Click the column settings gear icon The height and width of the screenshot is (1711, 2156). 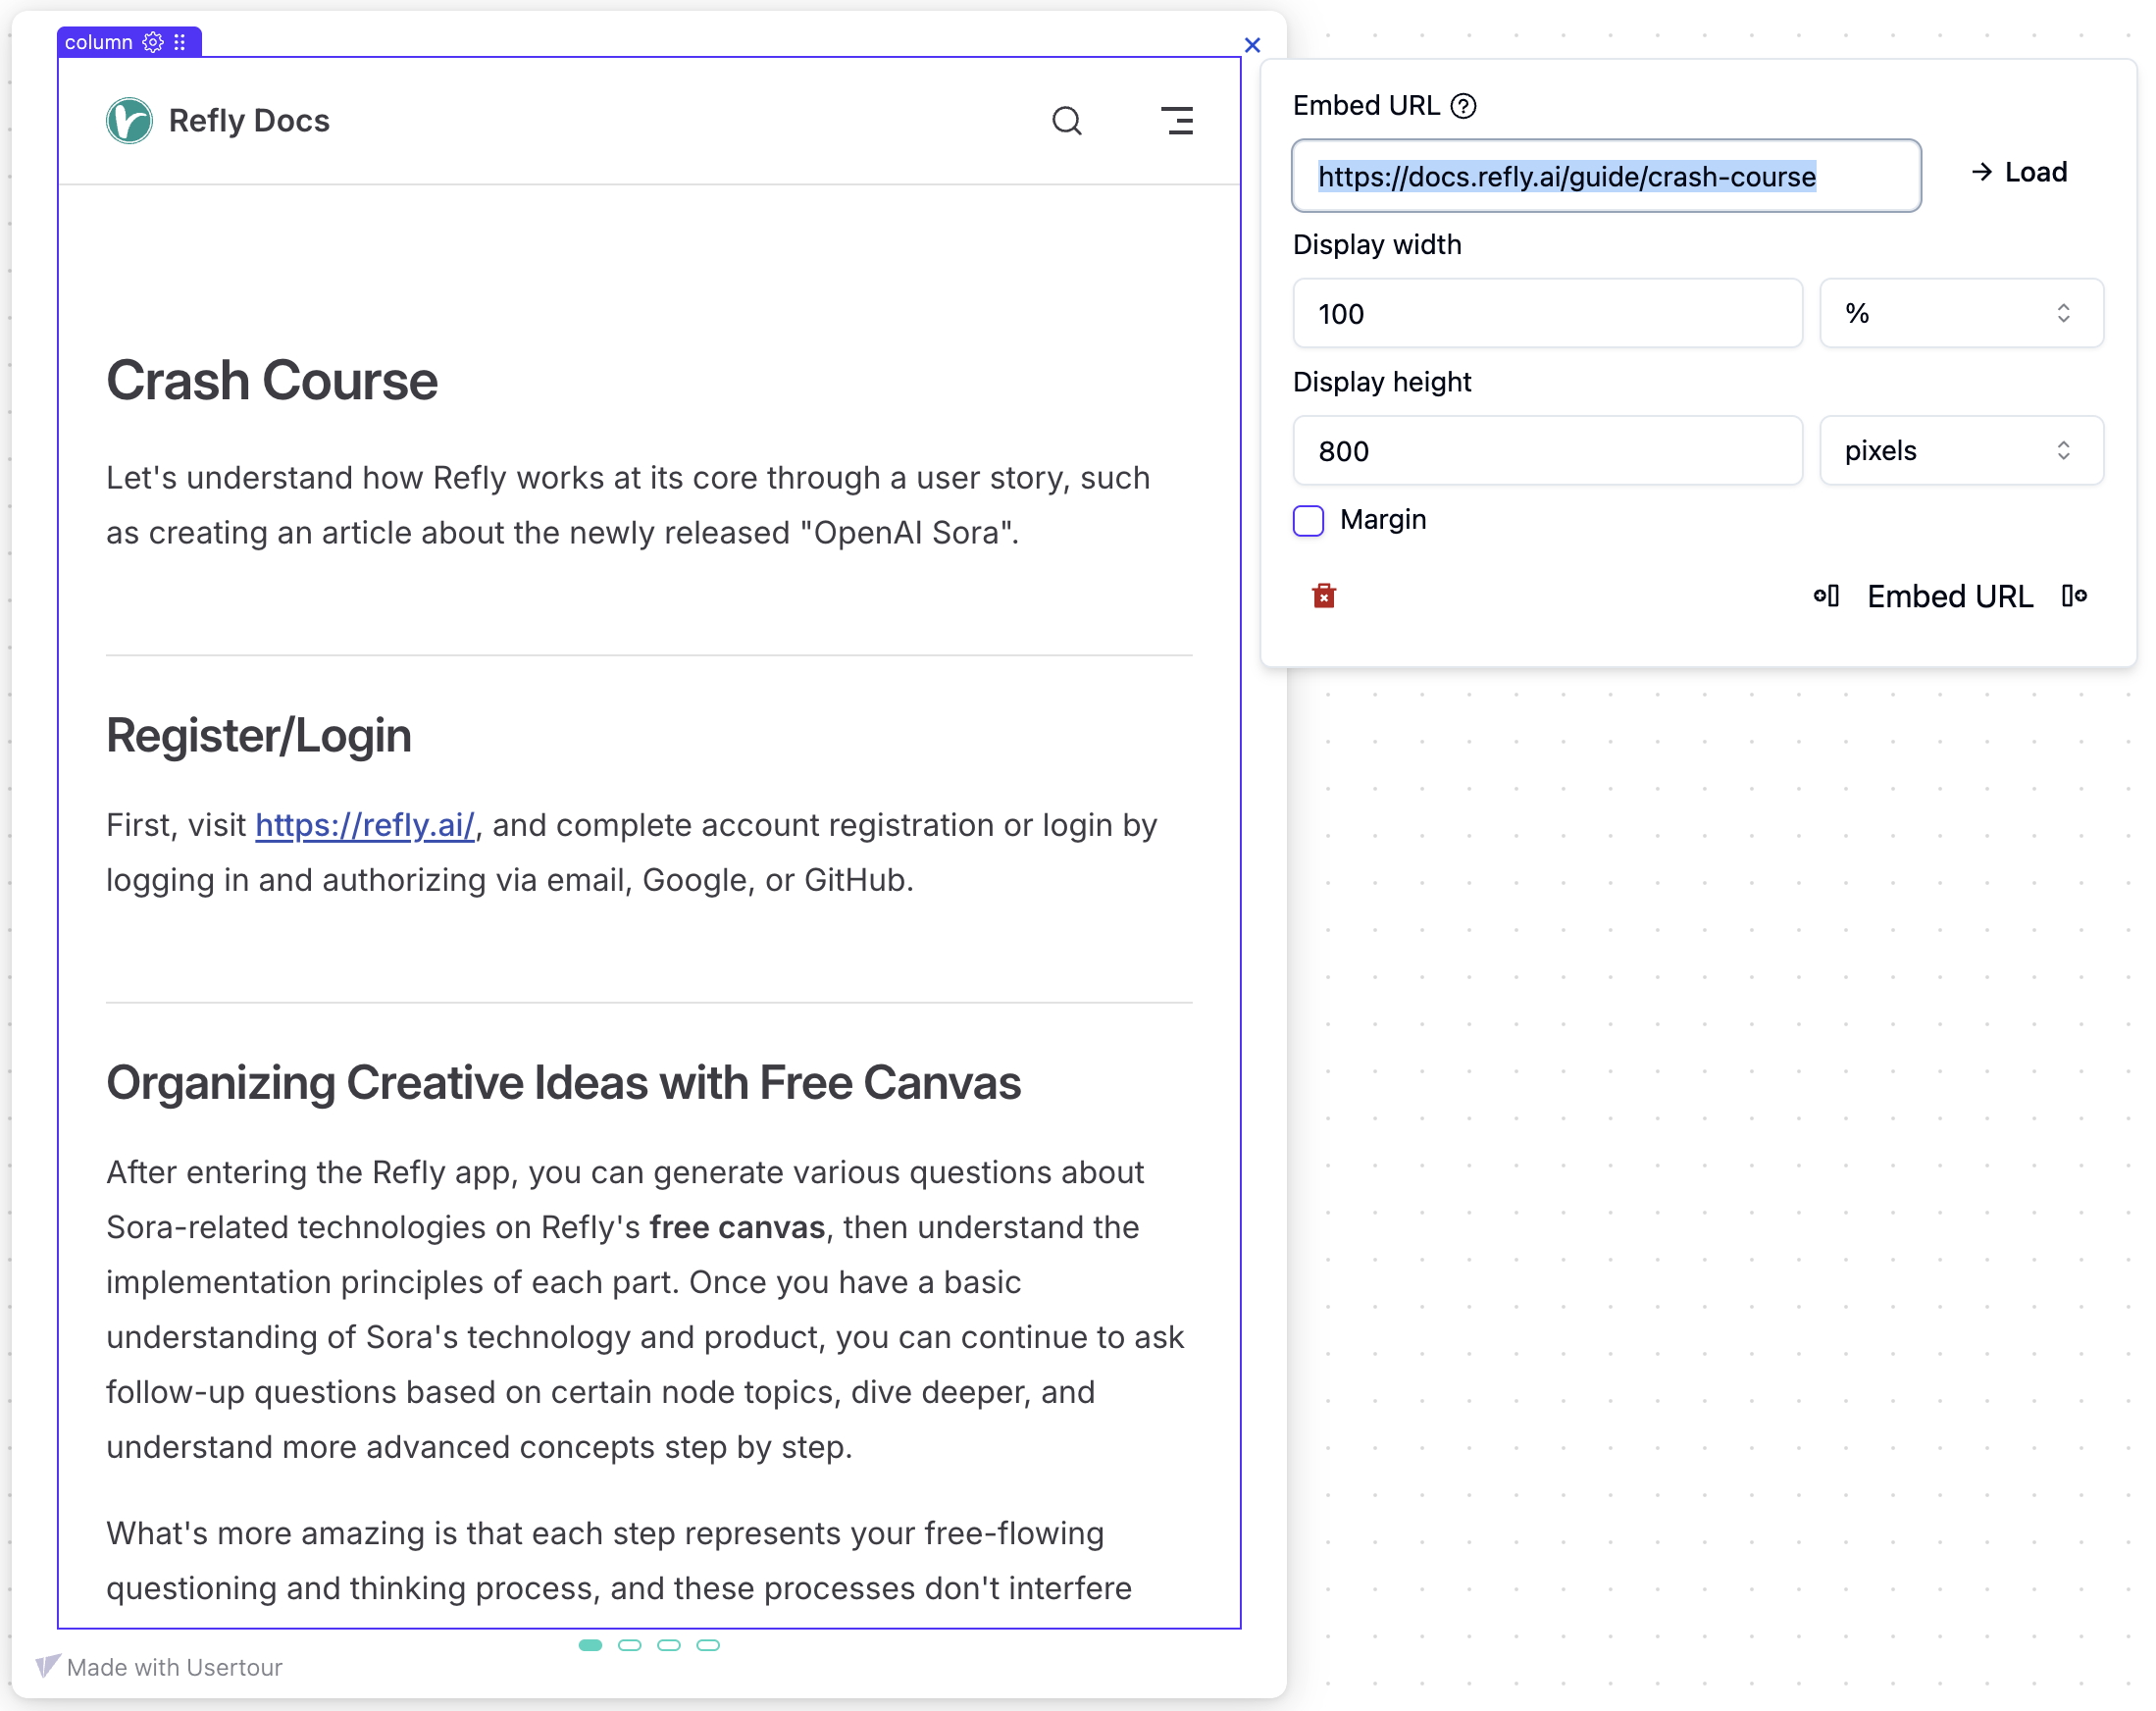tap(152, 42)
